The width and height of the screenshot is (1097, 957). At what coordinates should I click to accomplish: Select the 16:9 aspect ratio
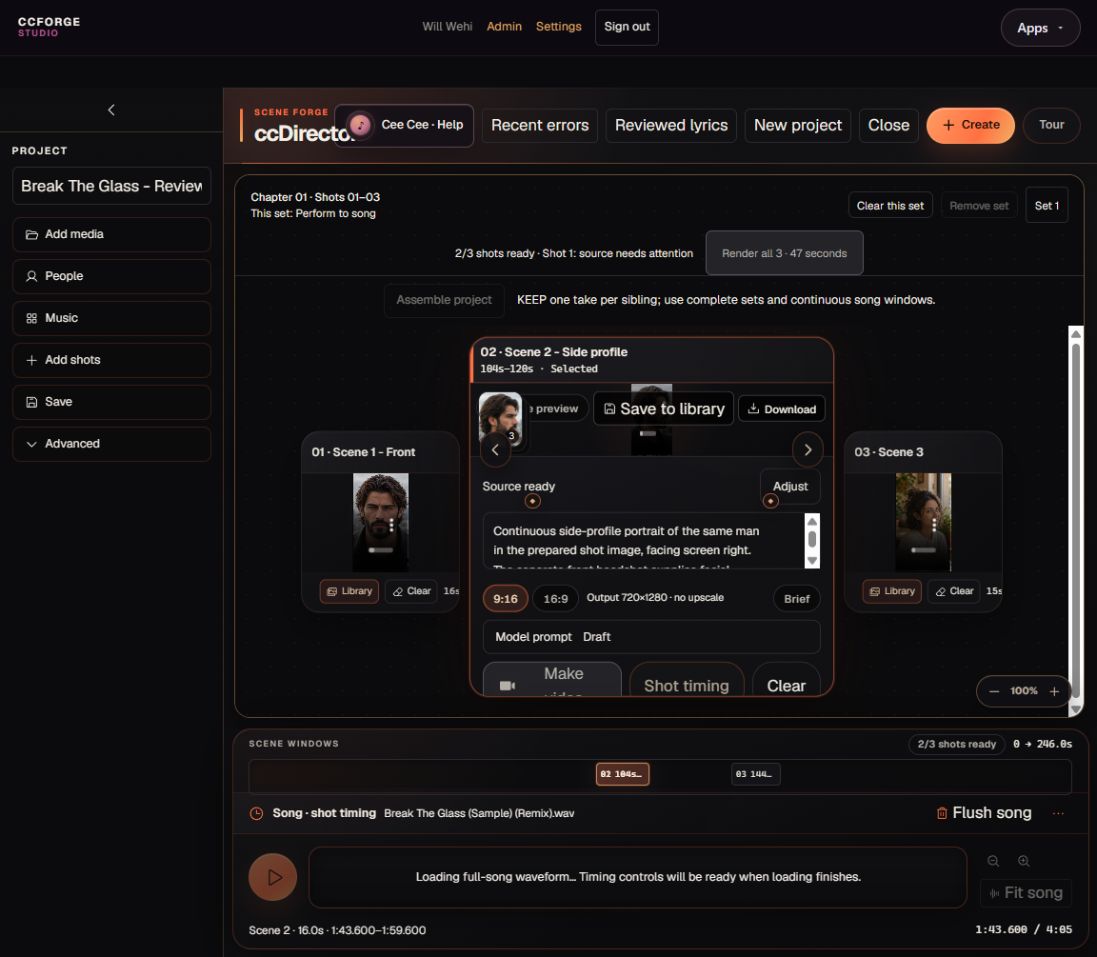pos(555,599)
